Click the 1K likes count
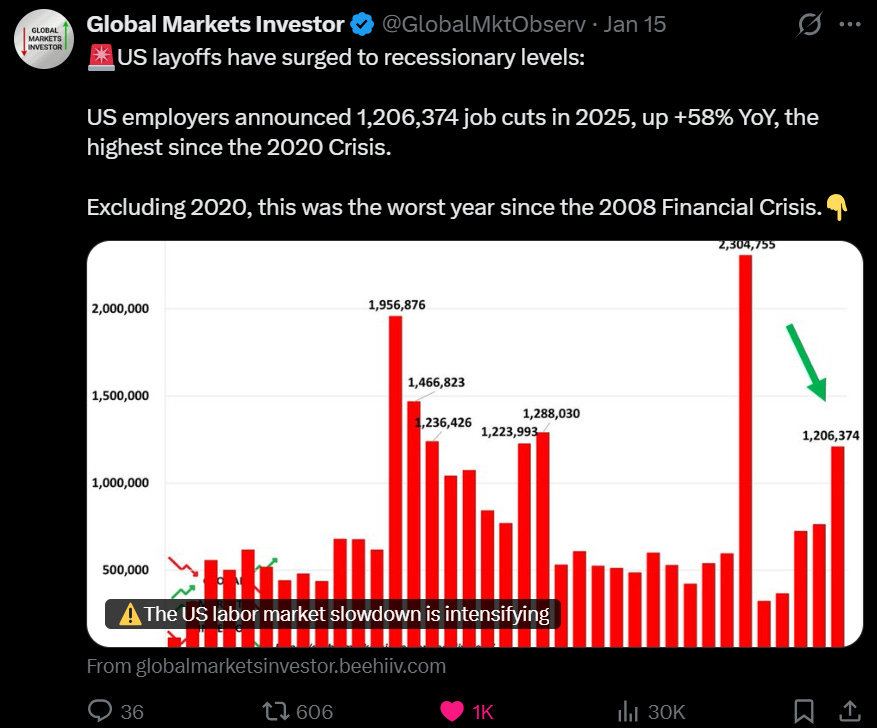 click(483, 712)
